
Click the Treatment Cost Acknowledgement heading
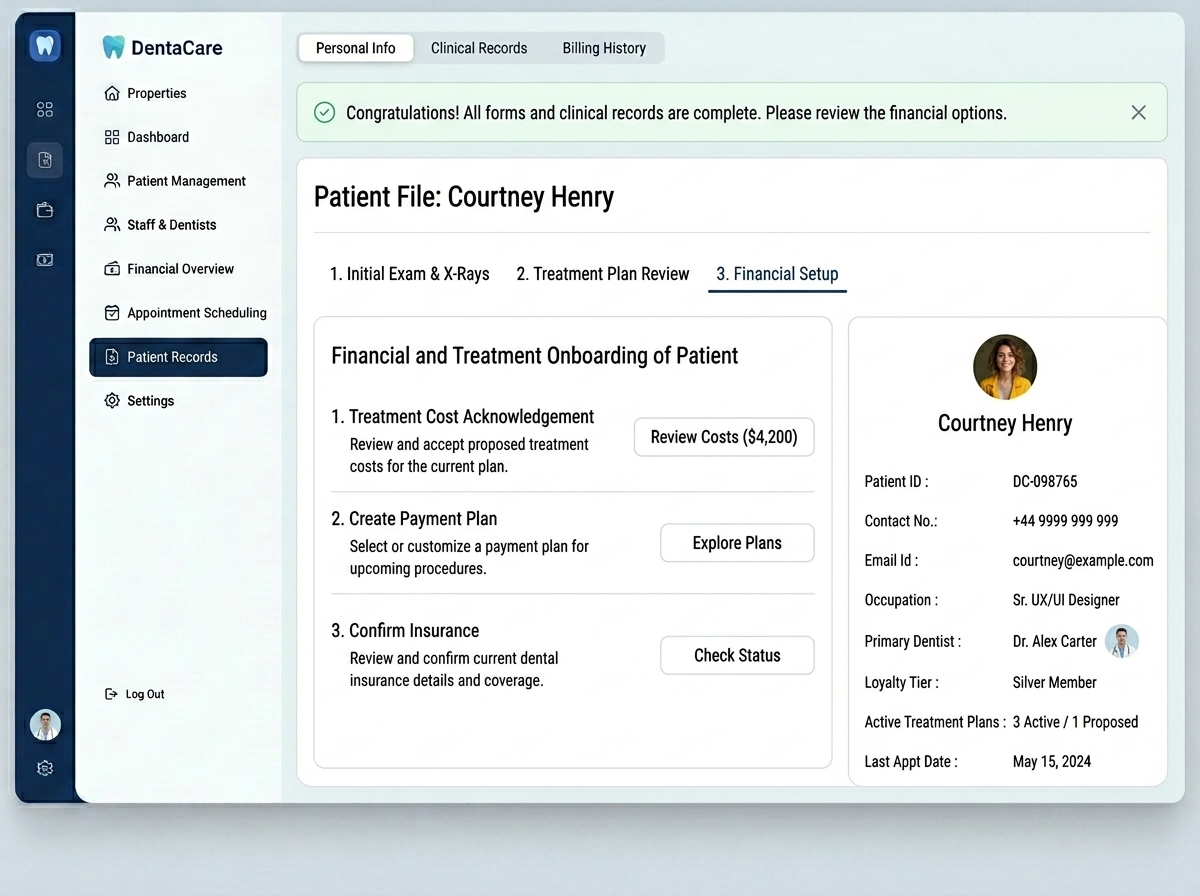[x=462, y=417]
